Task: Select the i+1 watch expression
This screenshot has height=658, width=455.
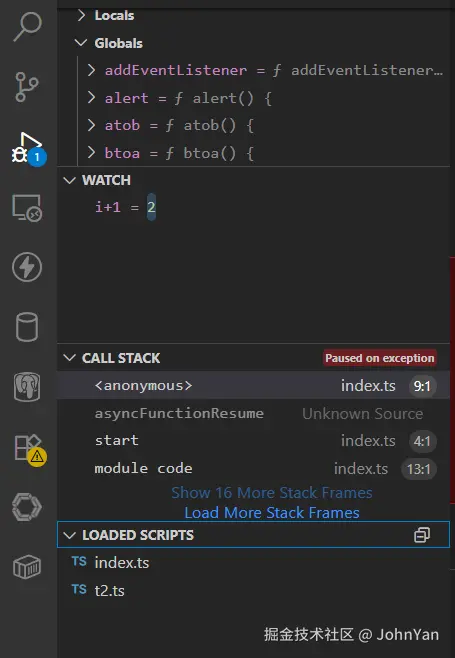Action: pos(254,207)
